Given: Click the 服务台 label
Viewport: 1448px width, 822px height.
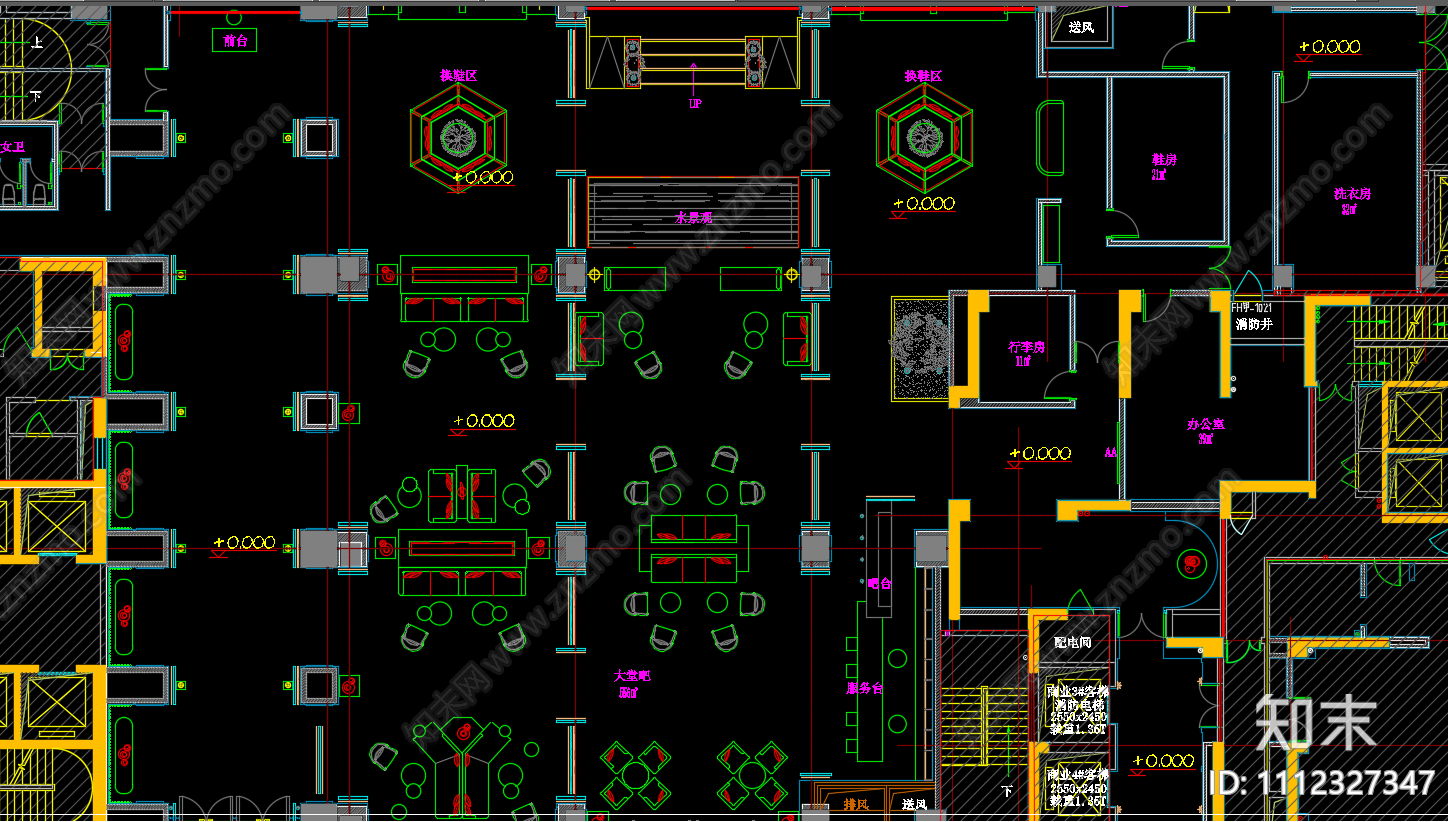Looking at the screenshot, I should point(864,687).
